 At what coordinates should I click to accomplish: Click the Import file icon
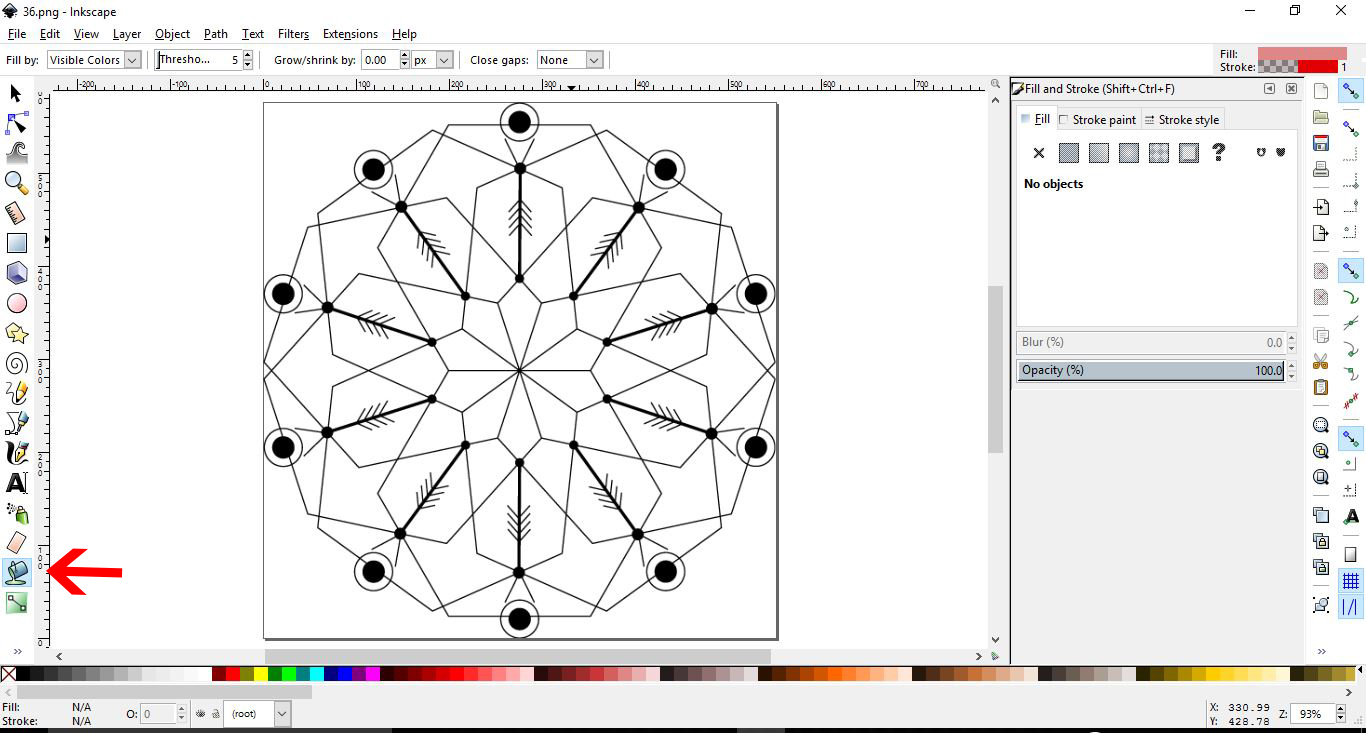coord(1321,207)
